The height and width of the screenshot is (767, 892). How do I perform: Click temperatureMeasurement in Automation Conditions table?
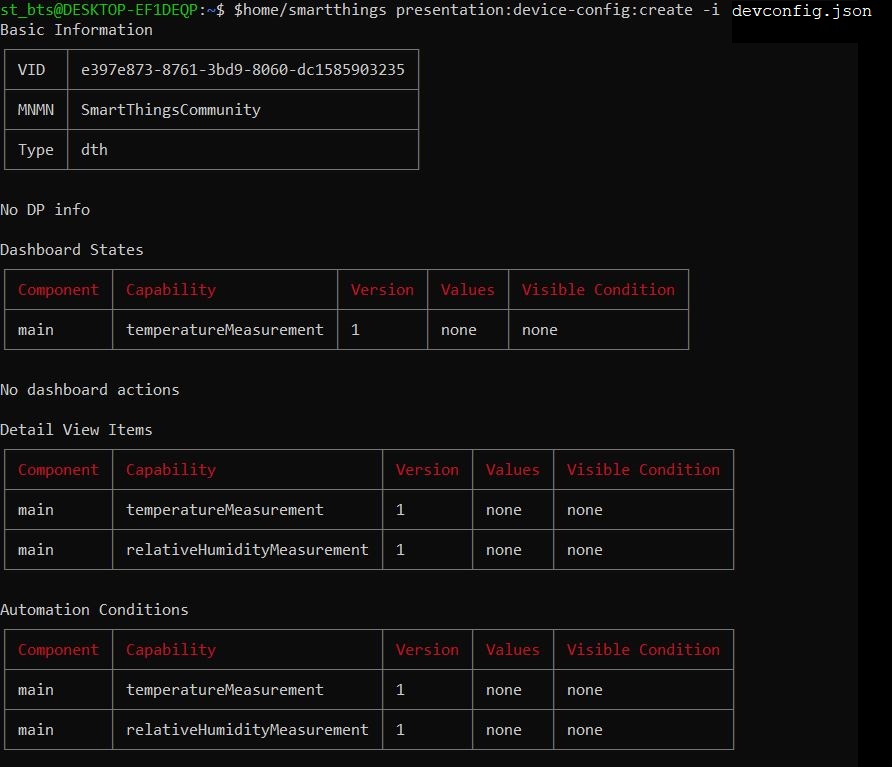tap(225, 690)
